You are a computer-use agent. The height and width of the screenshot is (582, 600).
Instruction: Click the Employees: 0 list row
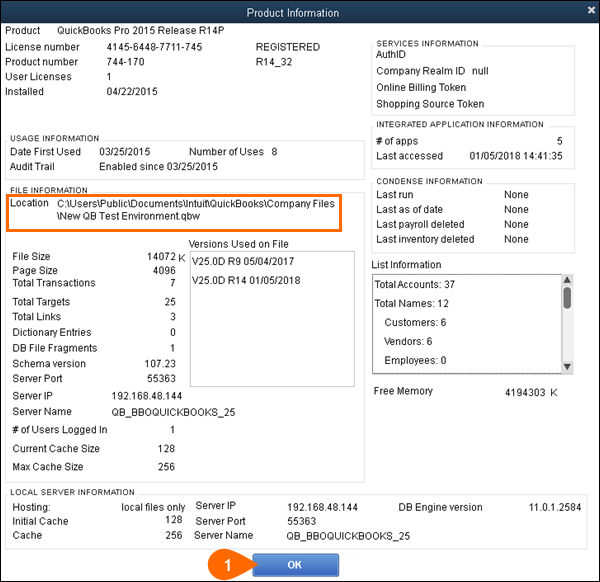pos(415,360)
